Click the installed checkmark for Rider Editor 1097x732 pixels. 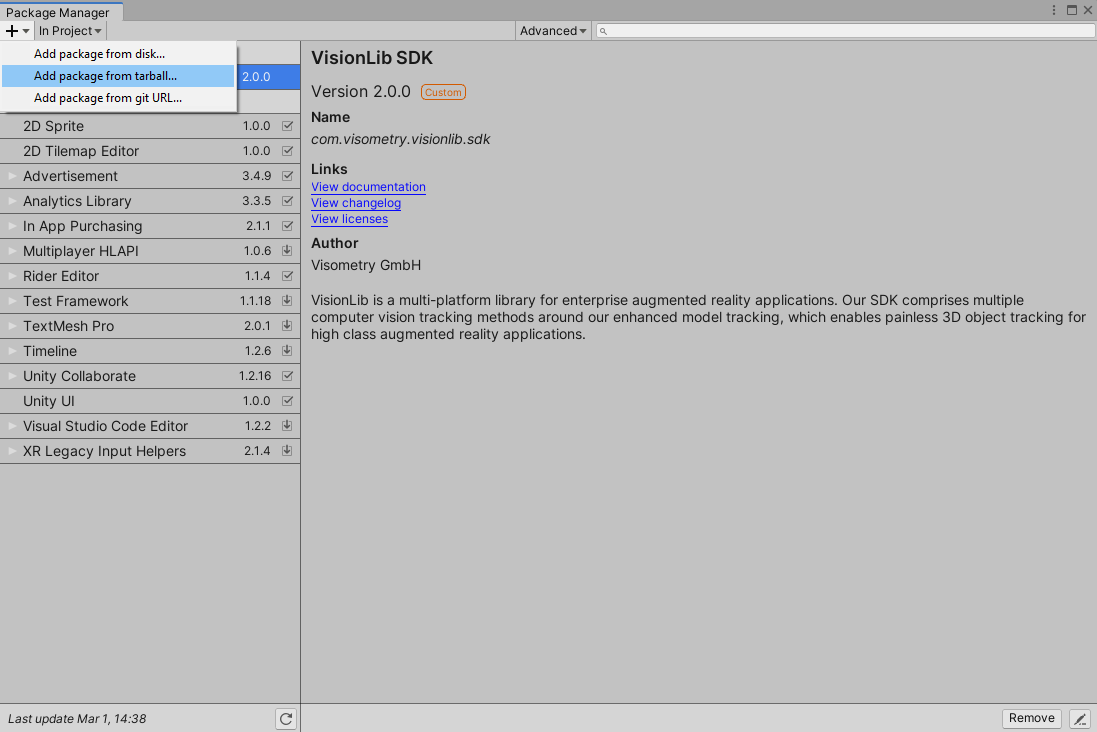pyautogui.click(x=287, y=276)
